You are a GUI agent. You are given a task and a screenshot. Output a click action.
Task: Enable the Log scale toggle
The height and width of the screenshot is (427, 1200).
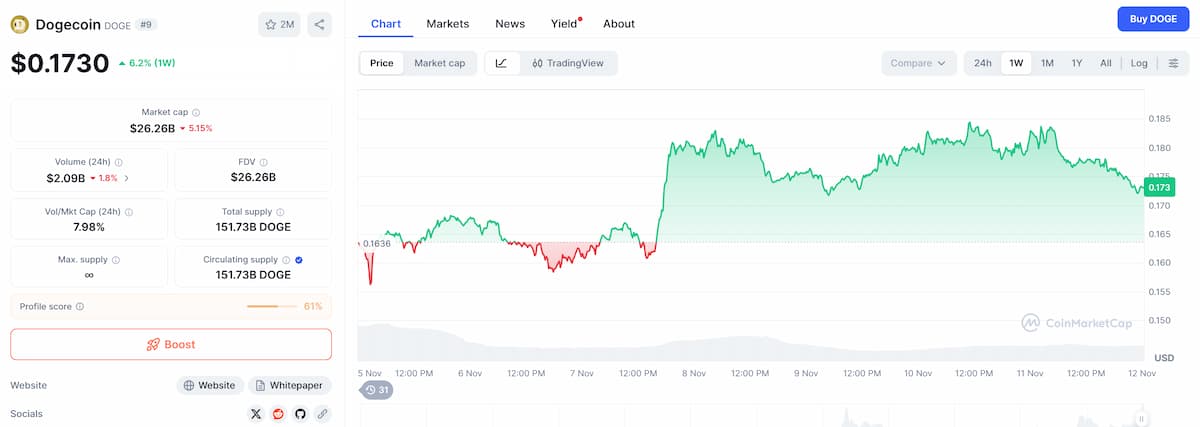pos(1139,63)
